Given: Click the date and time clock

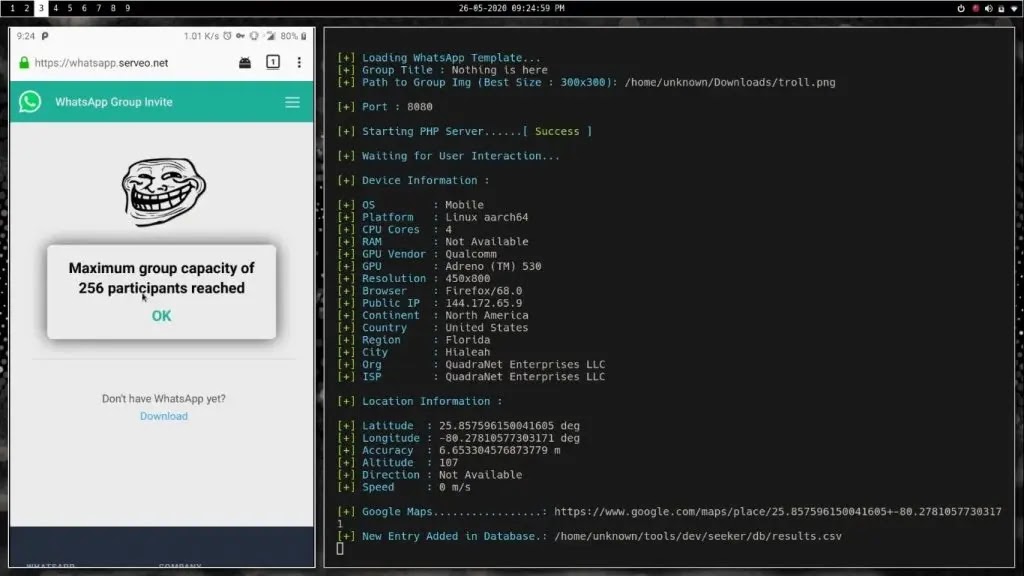Looking at the screenshot, I should click(511, 8).
